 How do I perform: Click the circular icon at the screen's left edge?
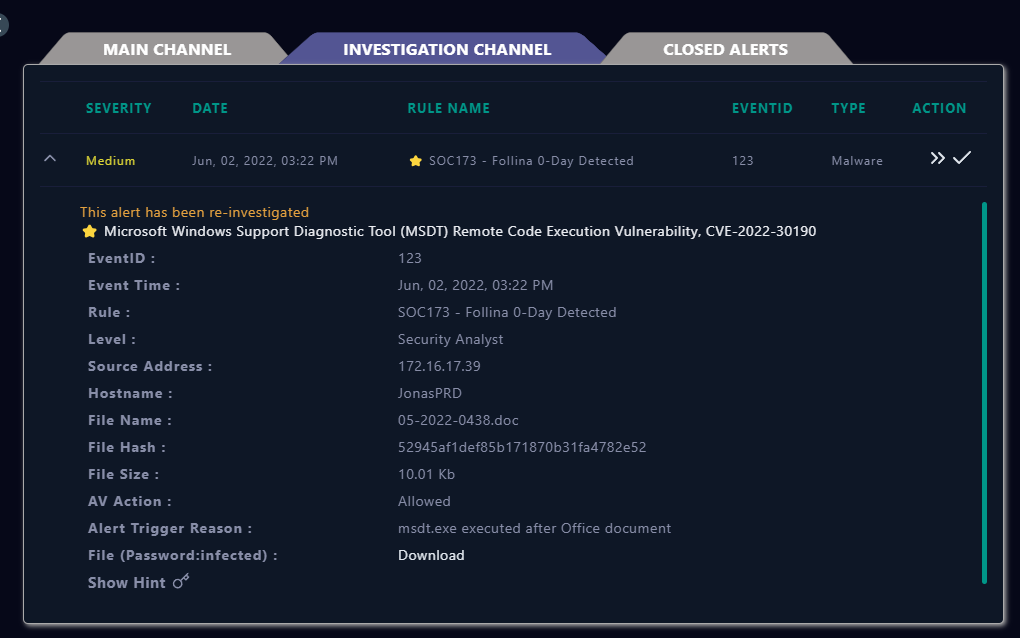[x=4, y=24]
